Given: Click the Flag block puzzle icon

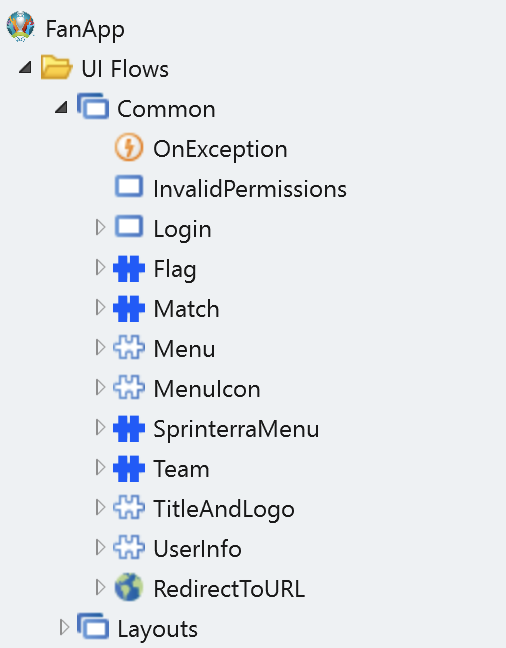Looking at the screenshot, I should click(x=129, y=269).
